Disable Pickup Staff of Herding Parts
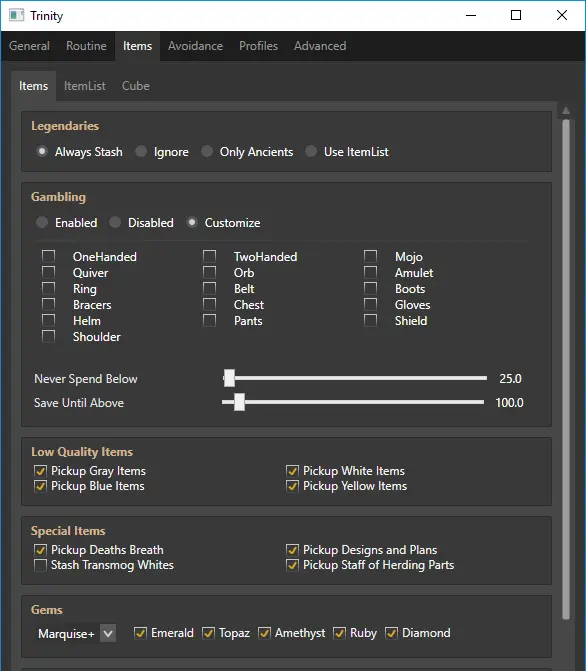 click(292, 565)
